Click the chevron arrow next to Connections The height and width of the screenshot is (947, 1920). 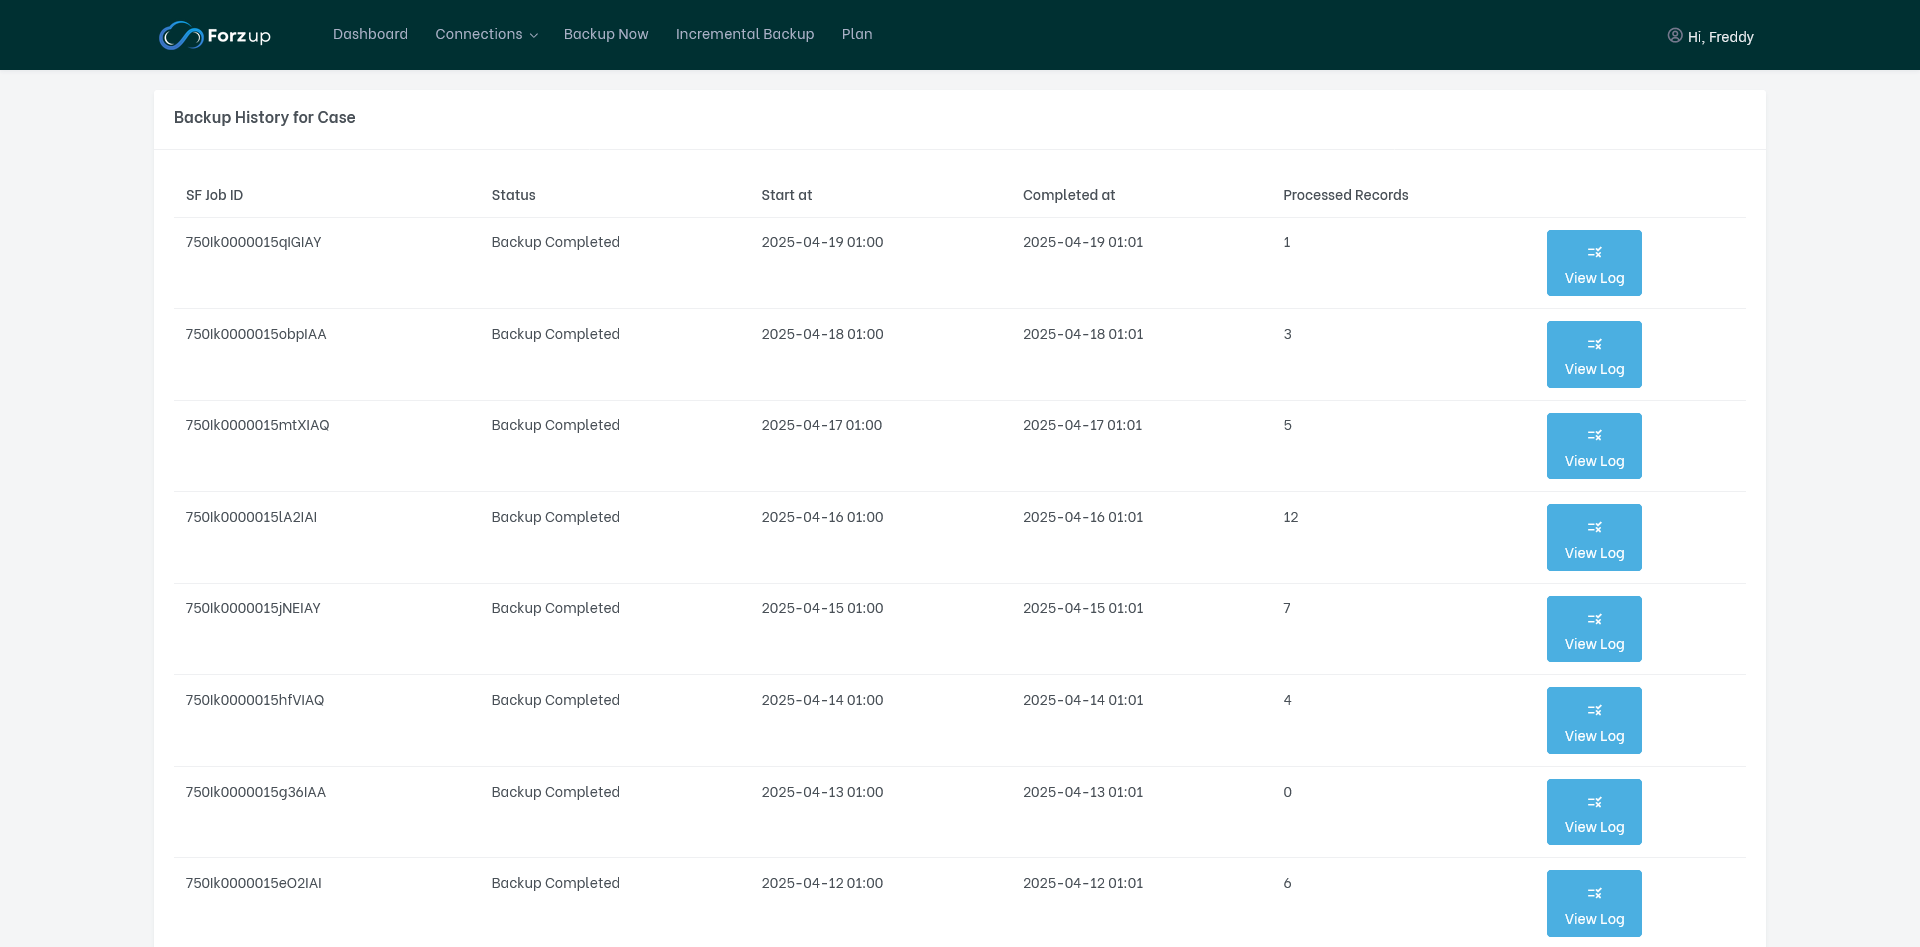[534, 36]
